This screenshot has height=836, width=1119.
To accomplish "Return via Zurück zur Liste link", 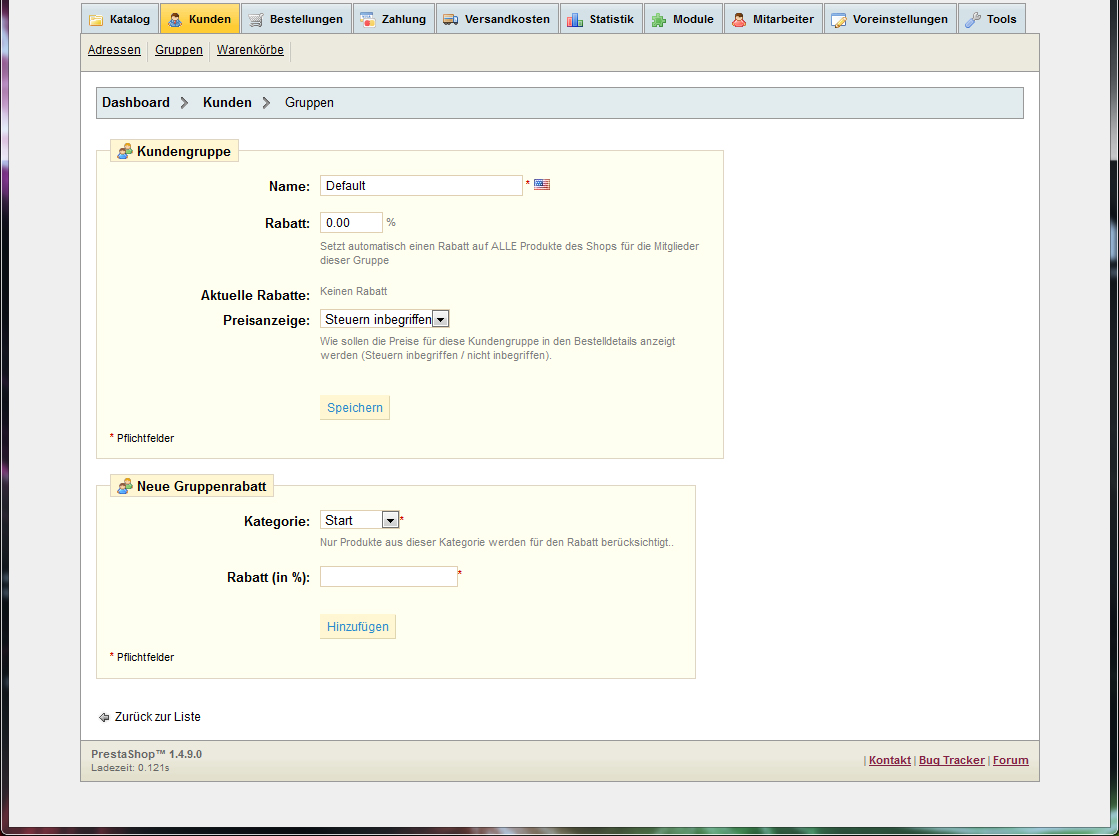I will (x=158, y=717).
